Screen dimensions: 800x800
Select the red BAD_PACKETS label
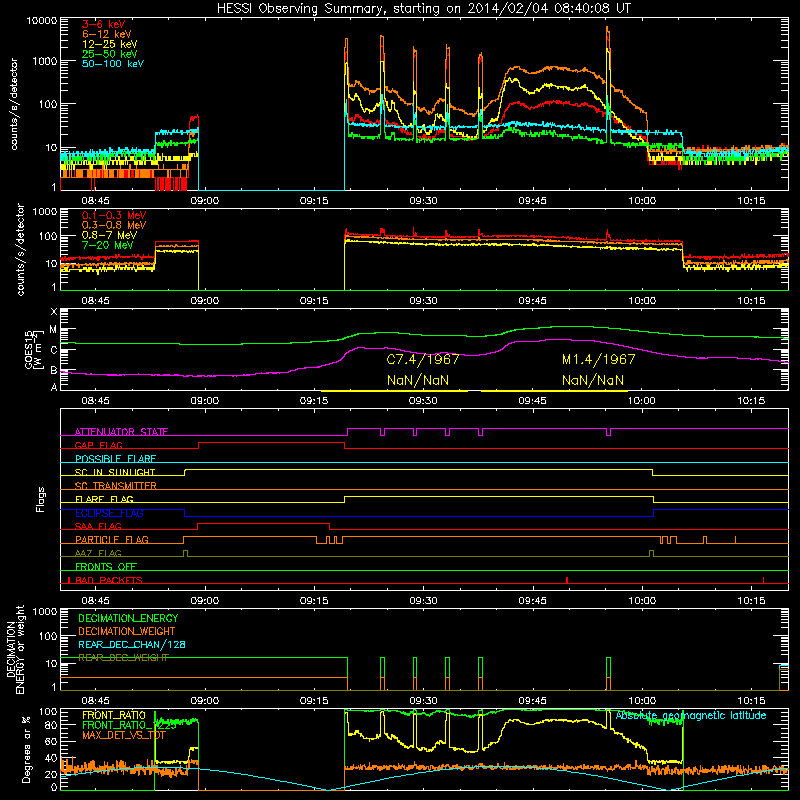click(109, 580)
